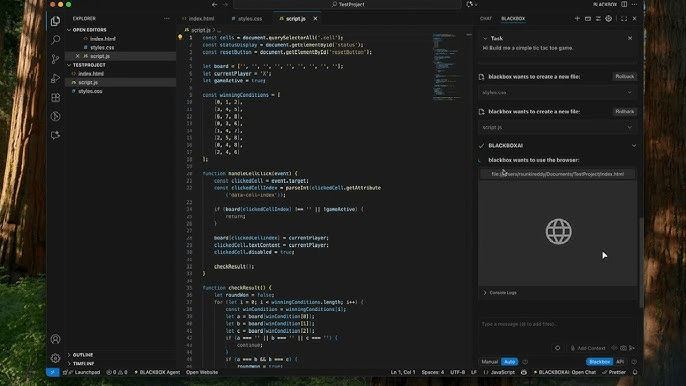Collapse the Open Editors section
The image size is (686, 386).
[x=89, y=30]
